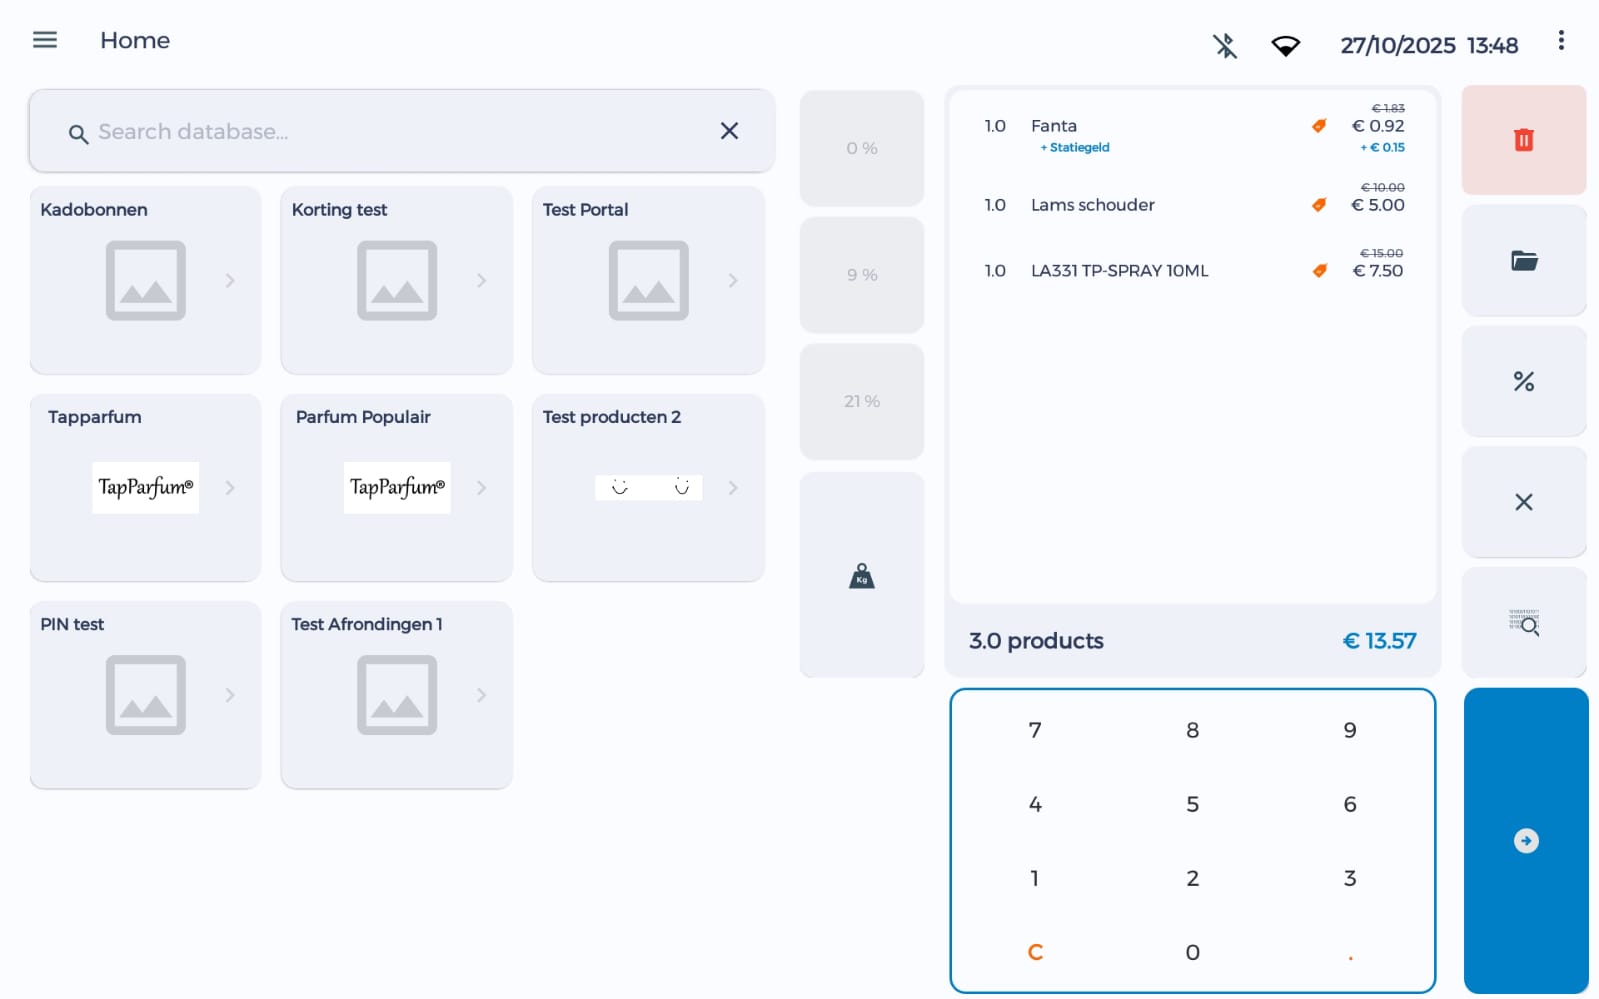Click the barcode search icon
This screenshot has height=999, width=1599.
coord(1523,623)
